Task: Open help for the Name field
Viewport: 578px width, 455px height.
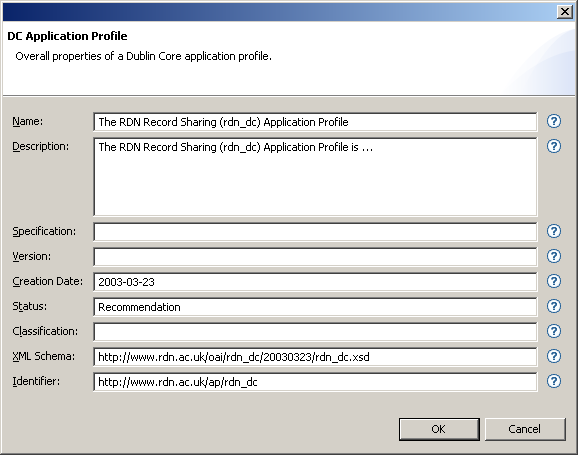Action: (x=554, y=121)
